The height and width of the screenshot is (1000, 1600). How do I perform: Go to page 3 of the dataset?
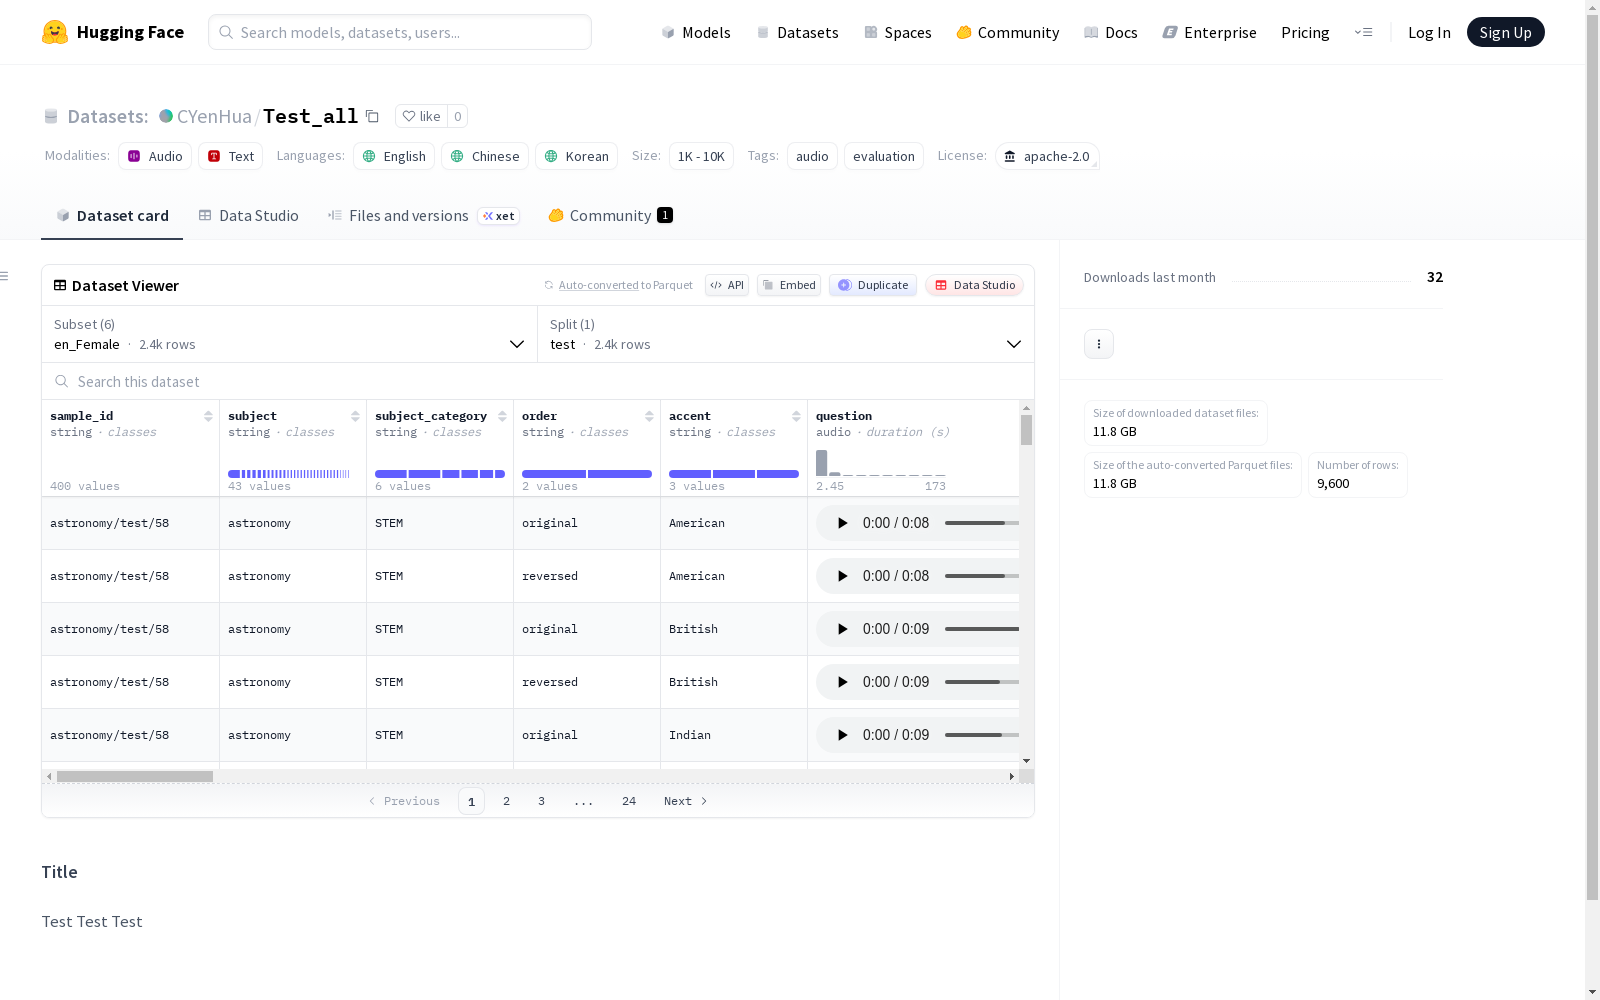[542, 801]
